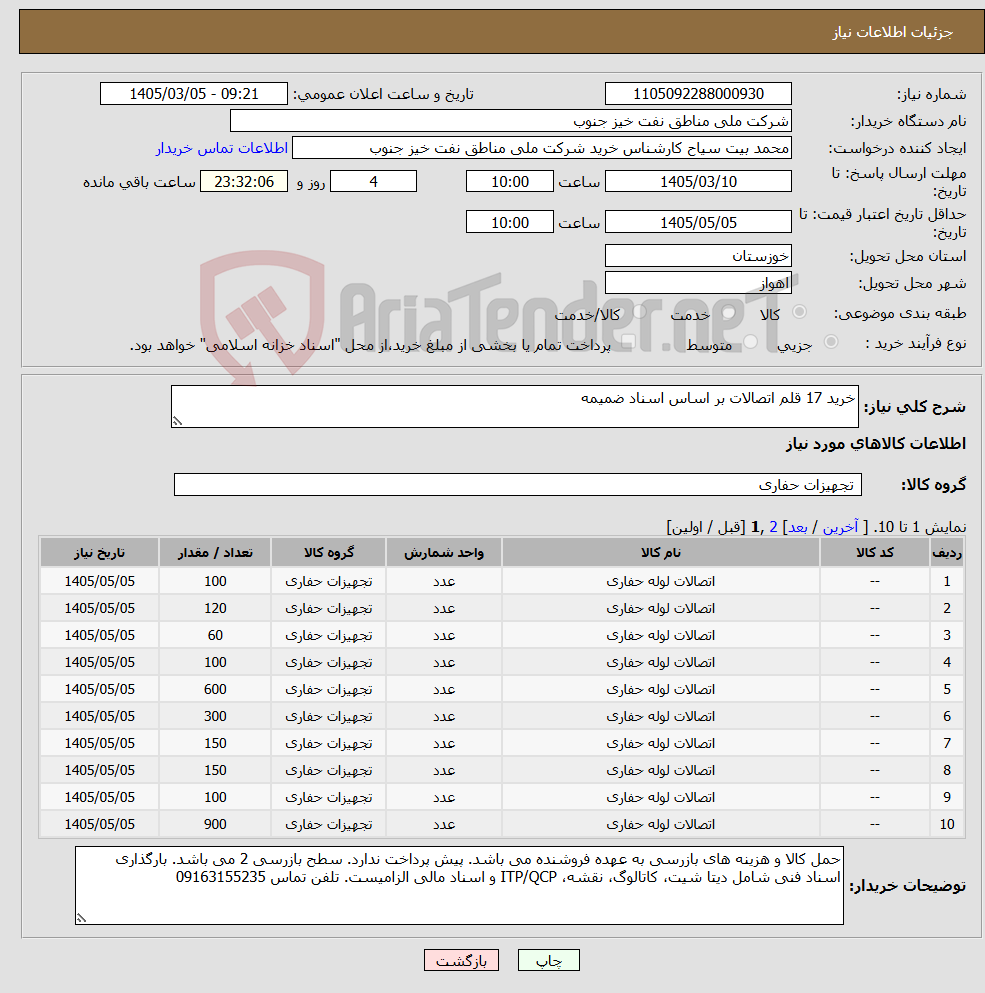
Task: Jump to last page آخرین
Action: pos(840,527)
